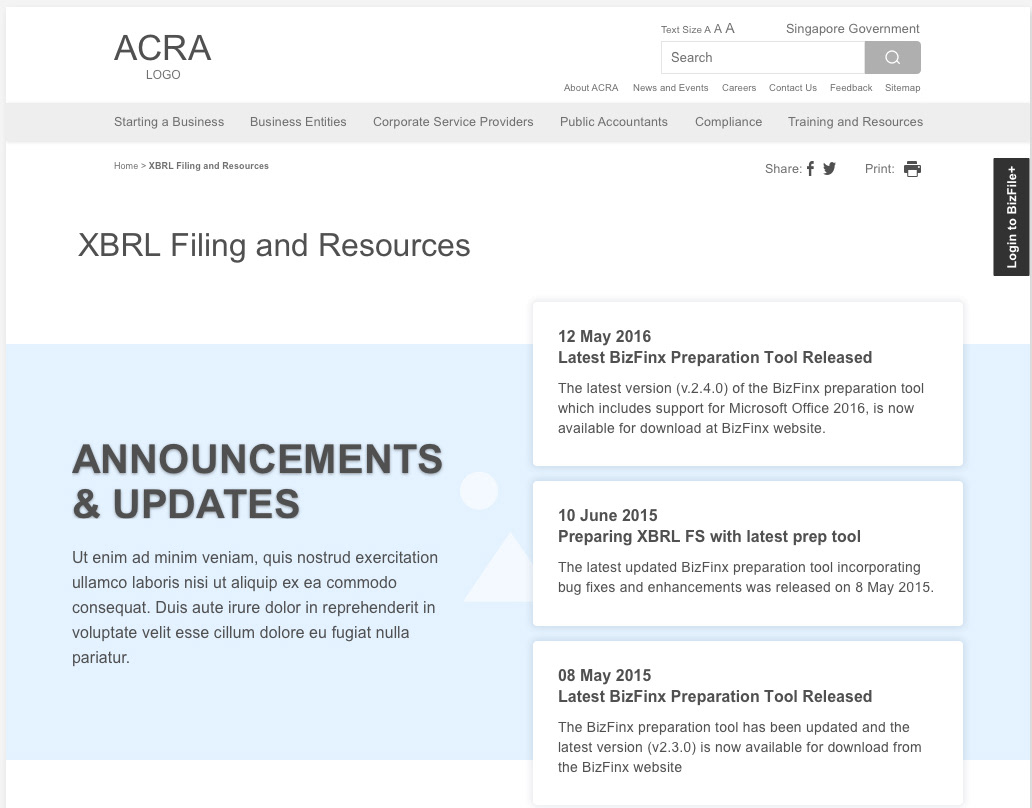
Task: Click the Announcements & Updates heading
Action: [257, 481]
